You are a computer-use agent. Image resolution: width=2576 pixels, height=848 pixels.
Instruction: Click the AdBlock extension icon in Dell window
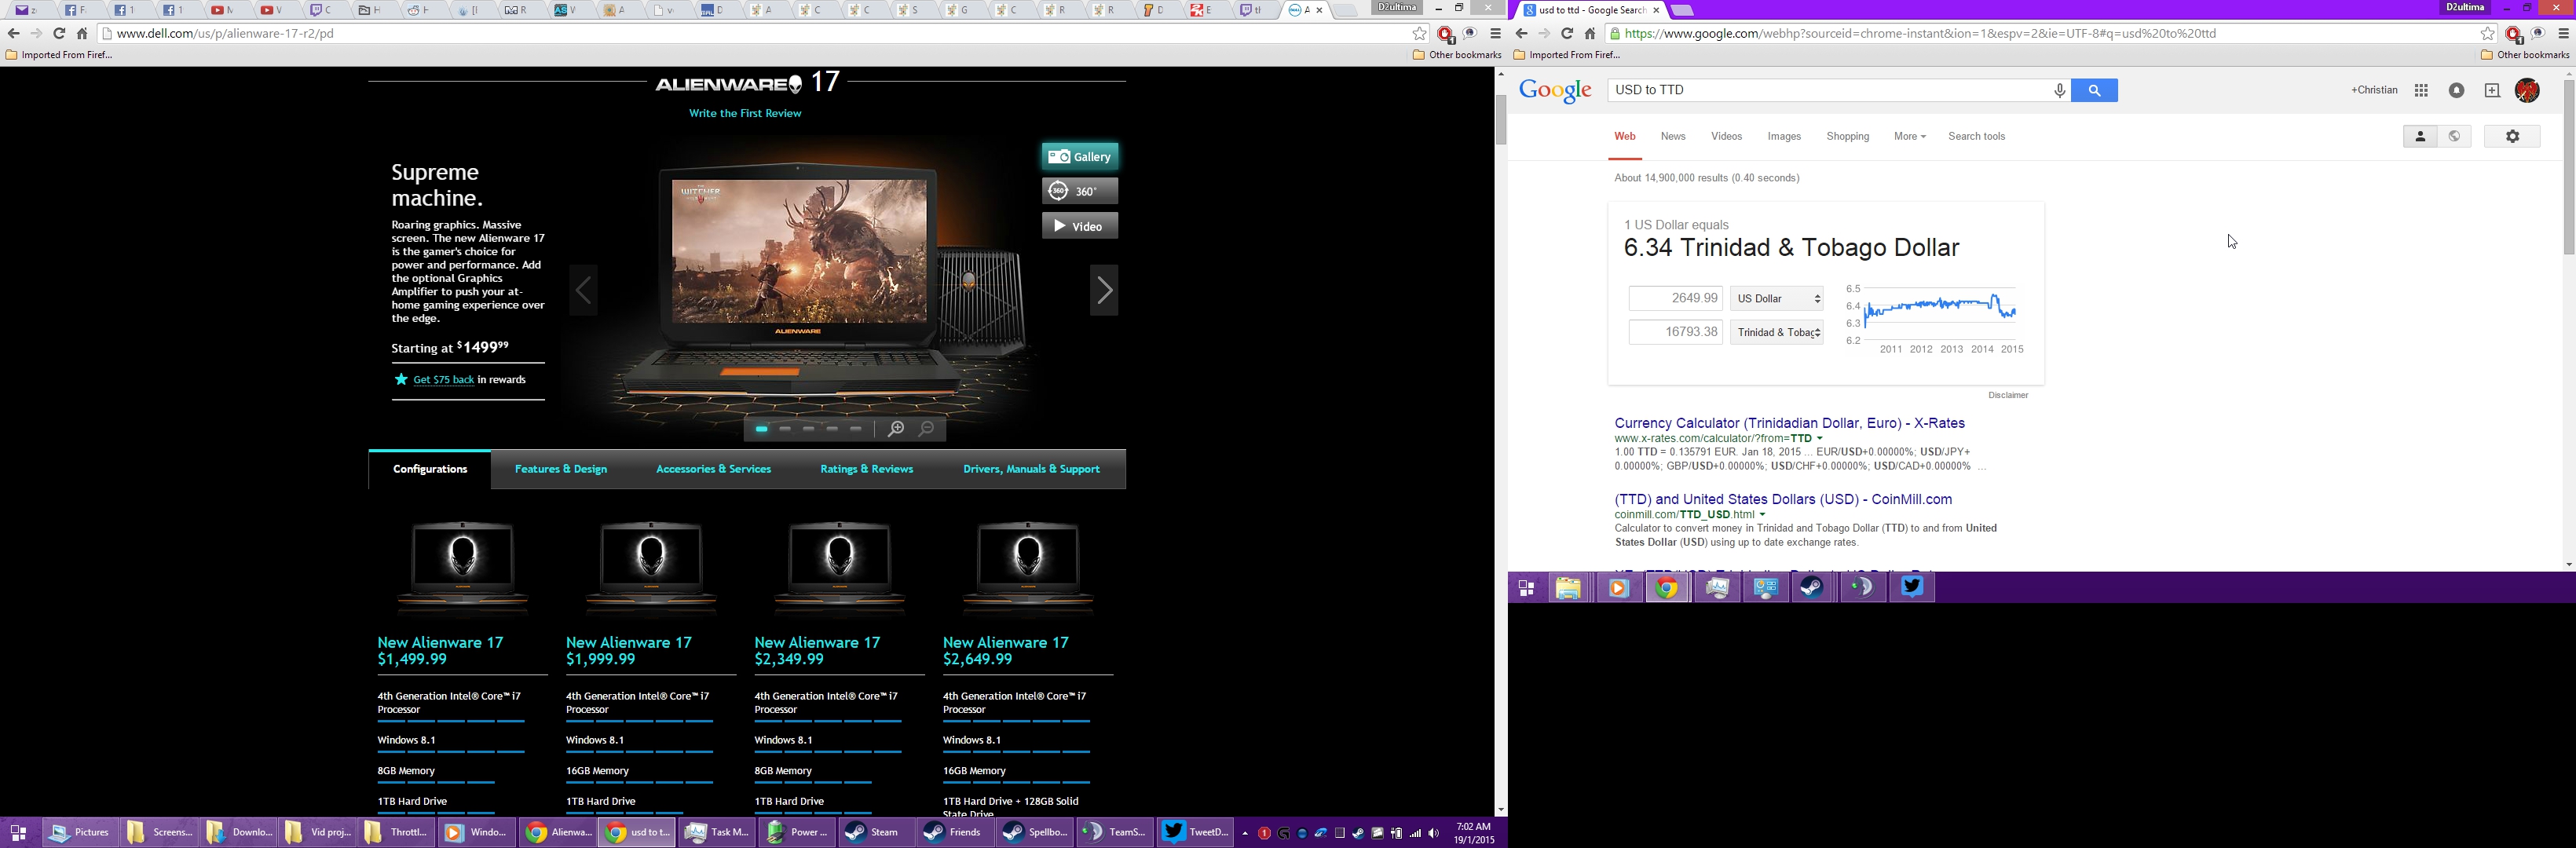point(1445,35)
